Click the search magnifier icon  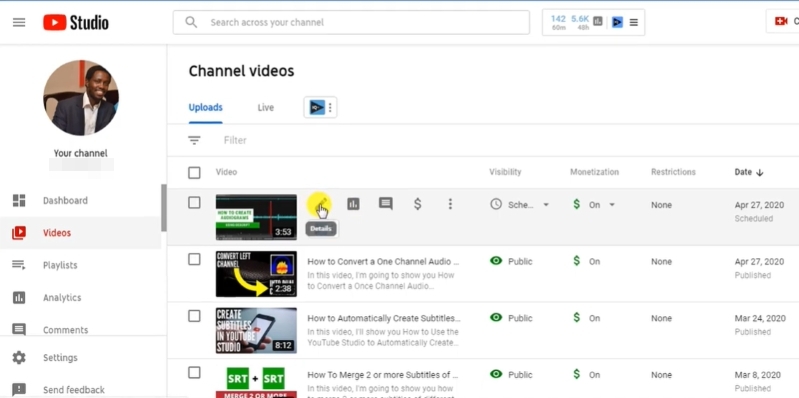(191, 22)
